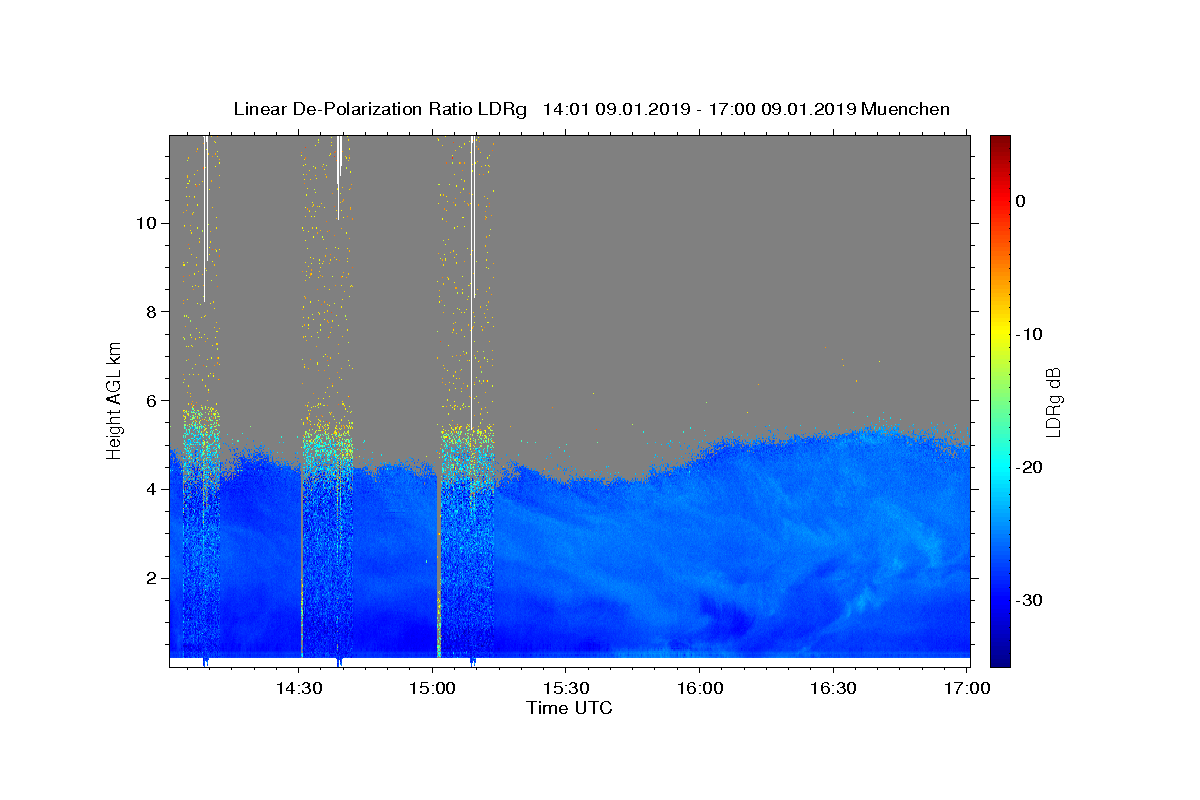1200x800 pixels.
Task: Click the colorbar value -20
Action: (x=1030, y=467)
